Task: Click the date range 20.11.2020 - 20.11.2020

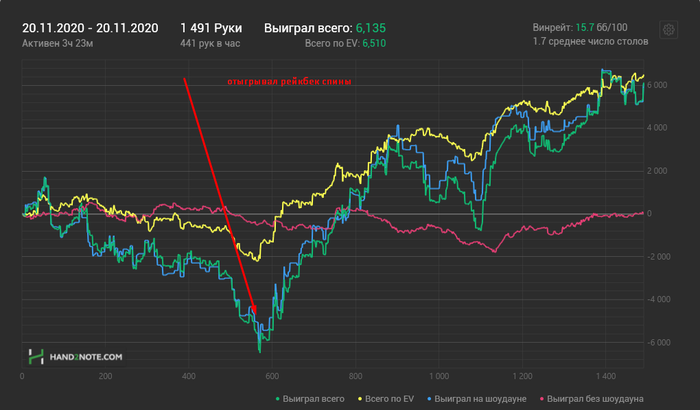Action: click(90, 28)
